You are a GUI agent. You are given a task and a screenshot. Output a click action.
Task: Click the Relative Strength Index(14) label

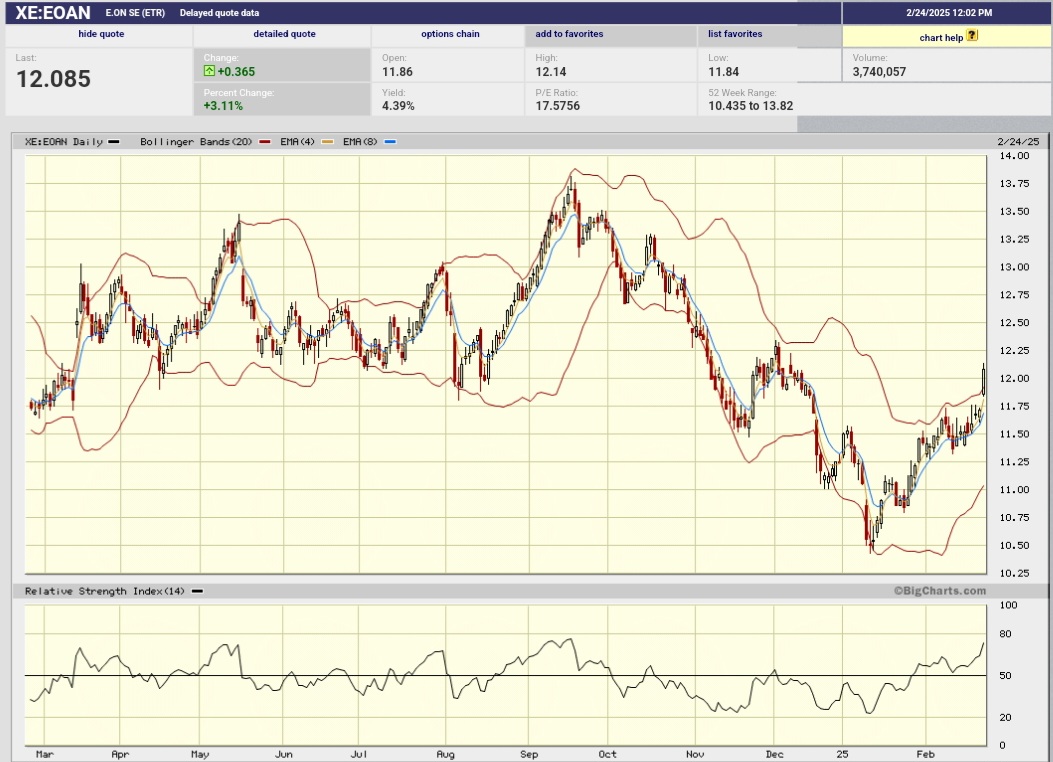click(105, 591)
